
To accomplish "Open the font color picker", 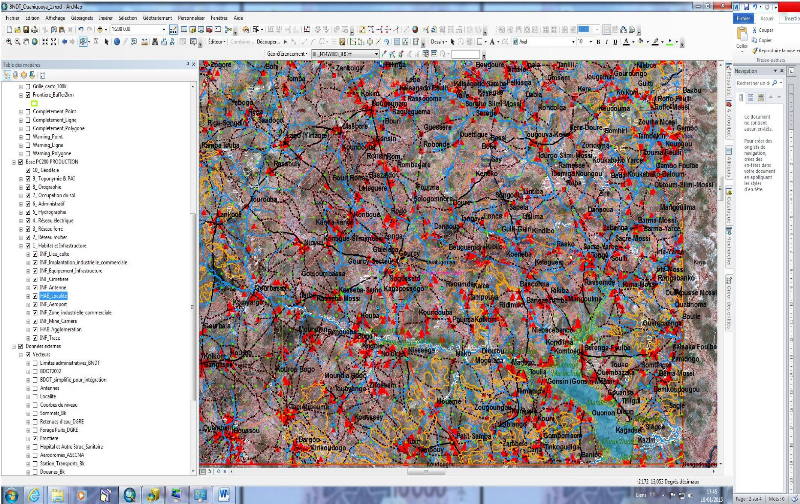I will 633,42.
